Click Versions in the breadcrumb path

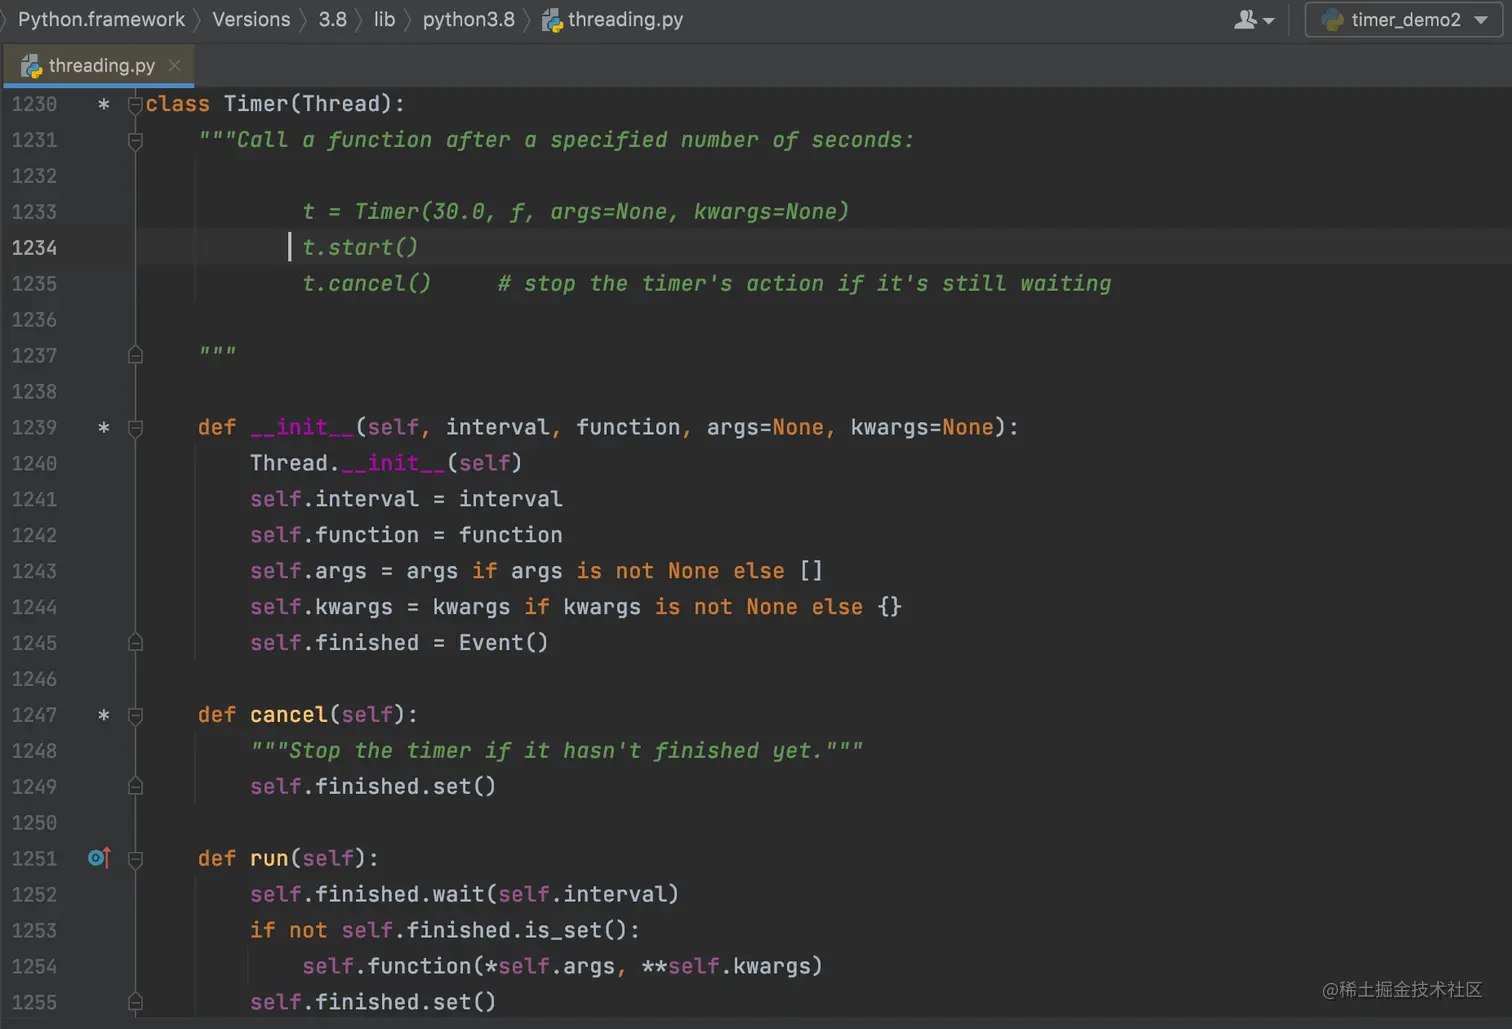pos(251,20)
